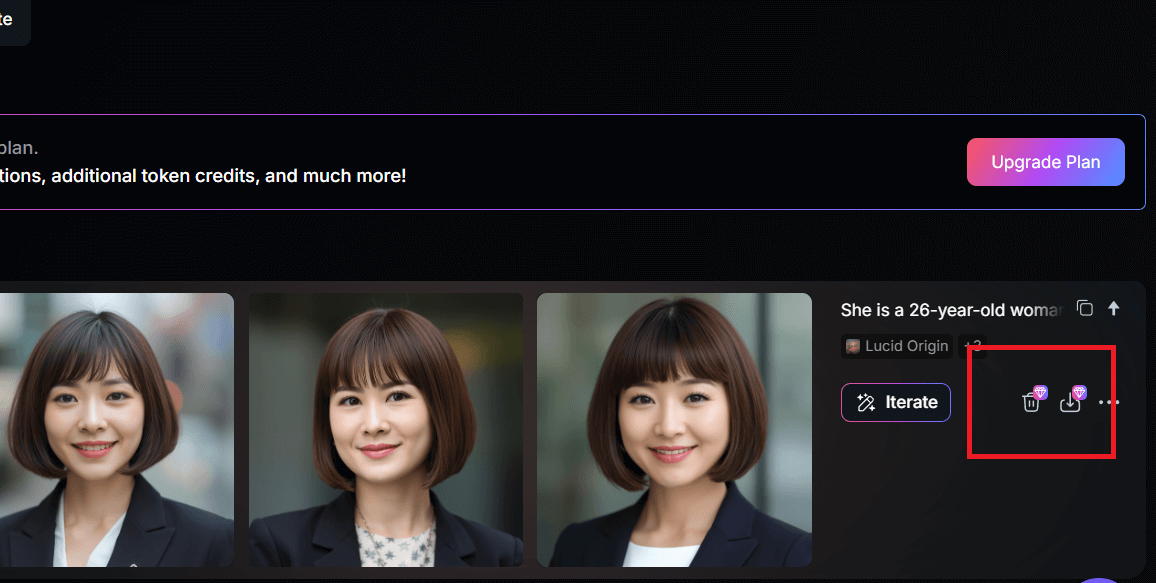The height and width of the screenshot is (583, 1156).
Task: Click the Iterate button label
Action: (911, 402)
